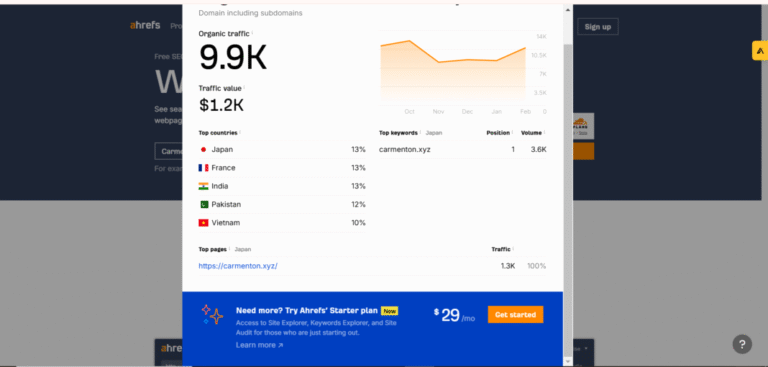Click the carmenton.xyz keyword row

pyautogui.click(x=462, y=149)
